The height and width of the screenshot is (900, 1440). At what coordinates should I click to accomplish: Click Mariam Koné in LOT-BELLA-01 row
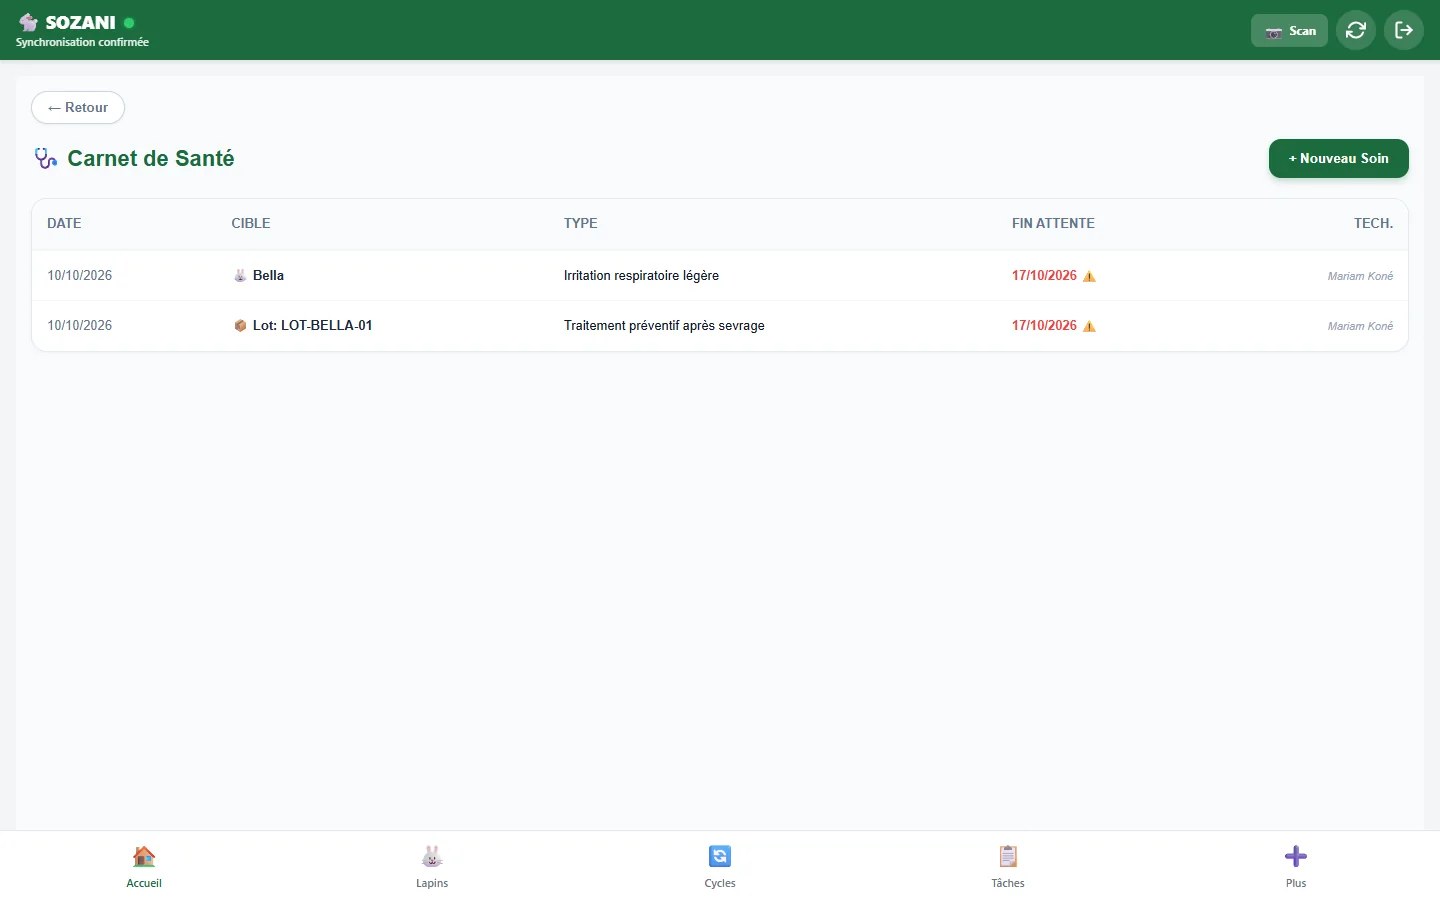(1360, 326)
